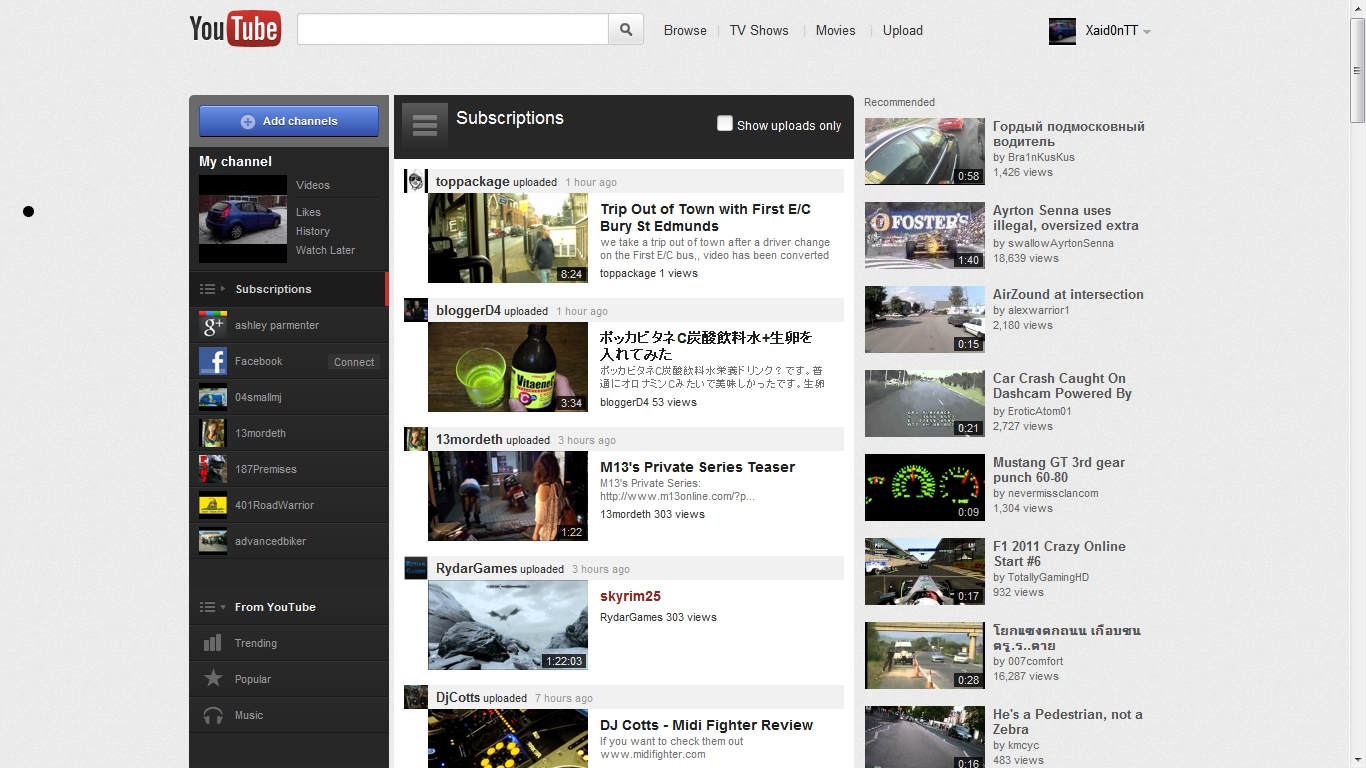Play Mustang GT 3rd gear thumbnail
Image resolution: width=1366 pixels, height=768 pixels.
coord(925,487)
